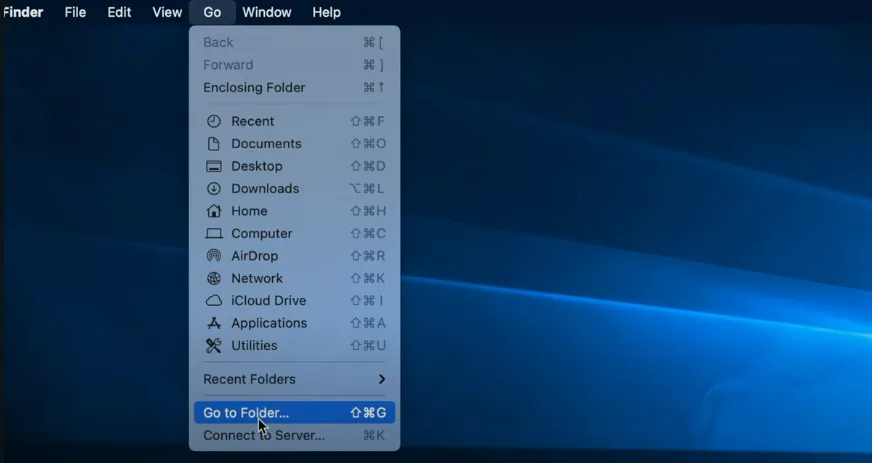This screenshot has width=872, height=463.
Task: Click the Downloads arrow icon
Action: [x=214, y=188]
